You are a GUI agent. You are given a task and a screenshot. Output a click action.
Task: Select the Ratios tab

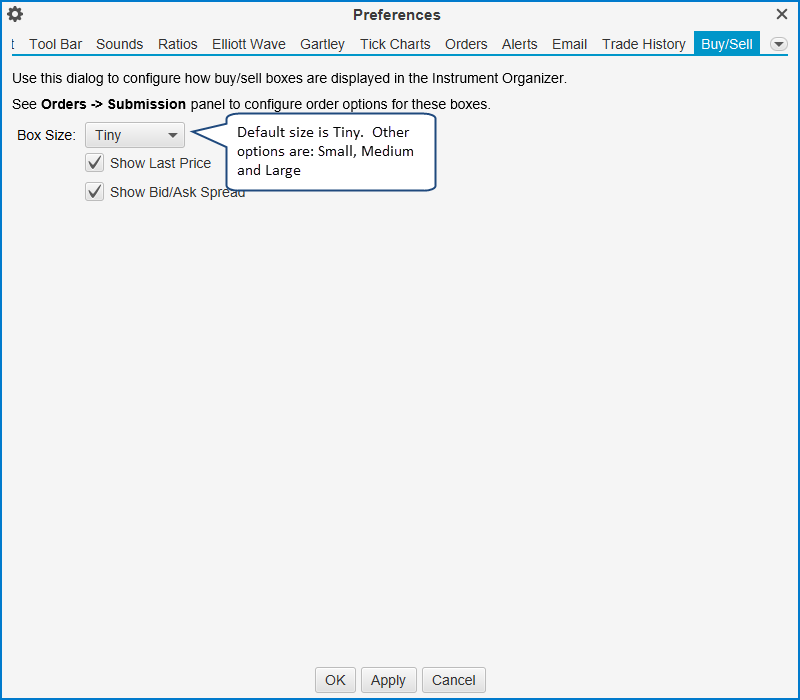click(178, 44)
